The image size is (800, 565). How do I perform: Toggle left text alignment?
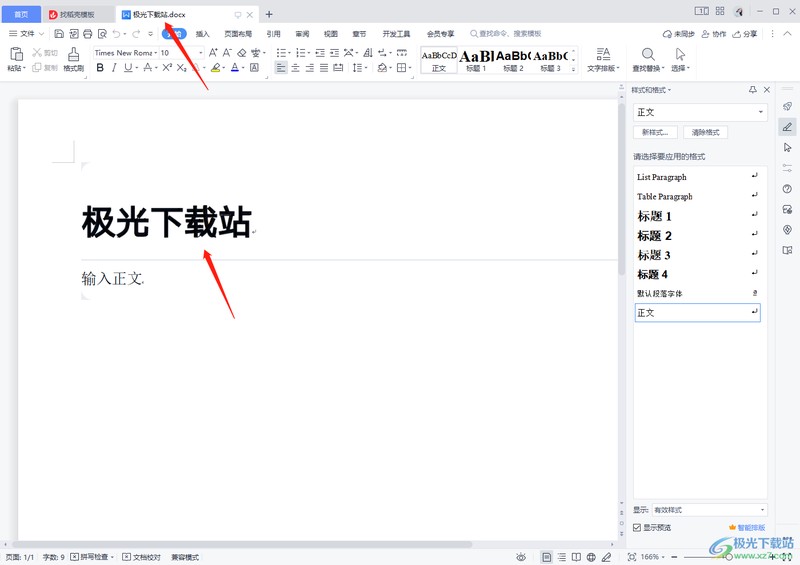tap(281, 67)
